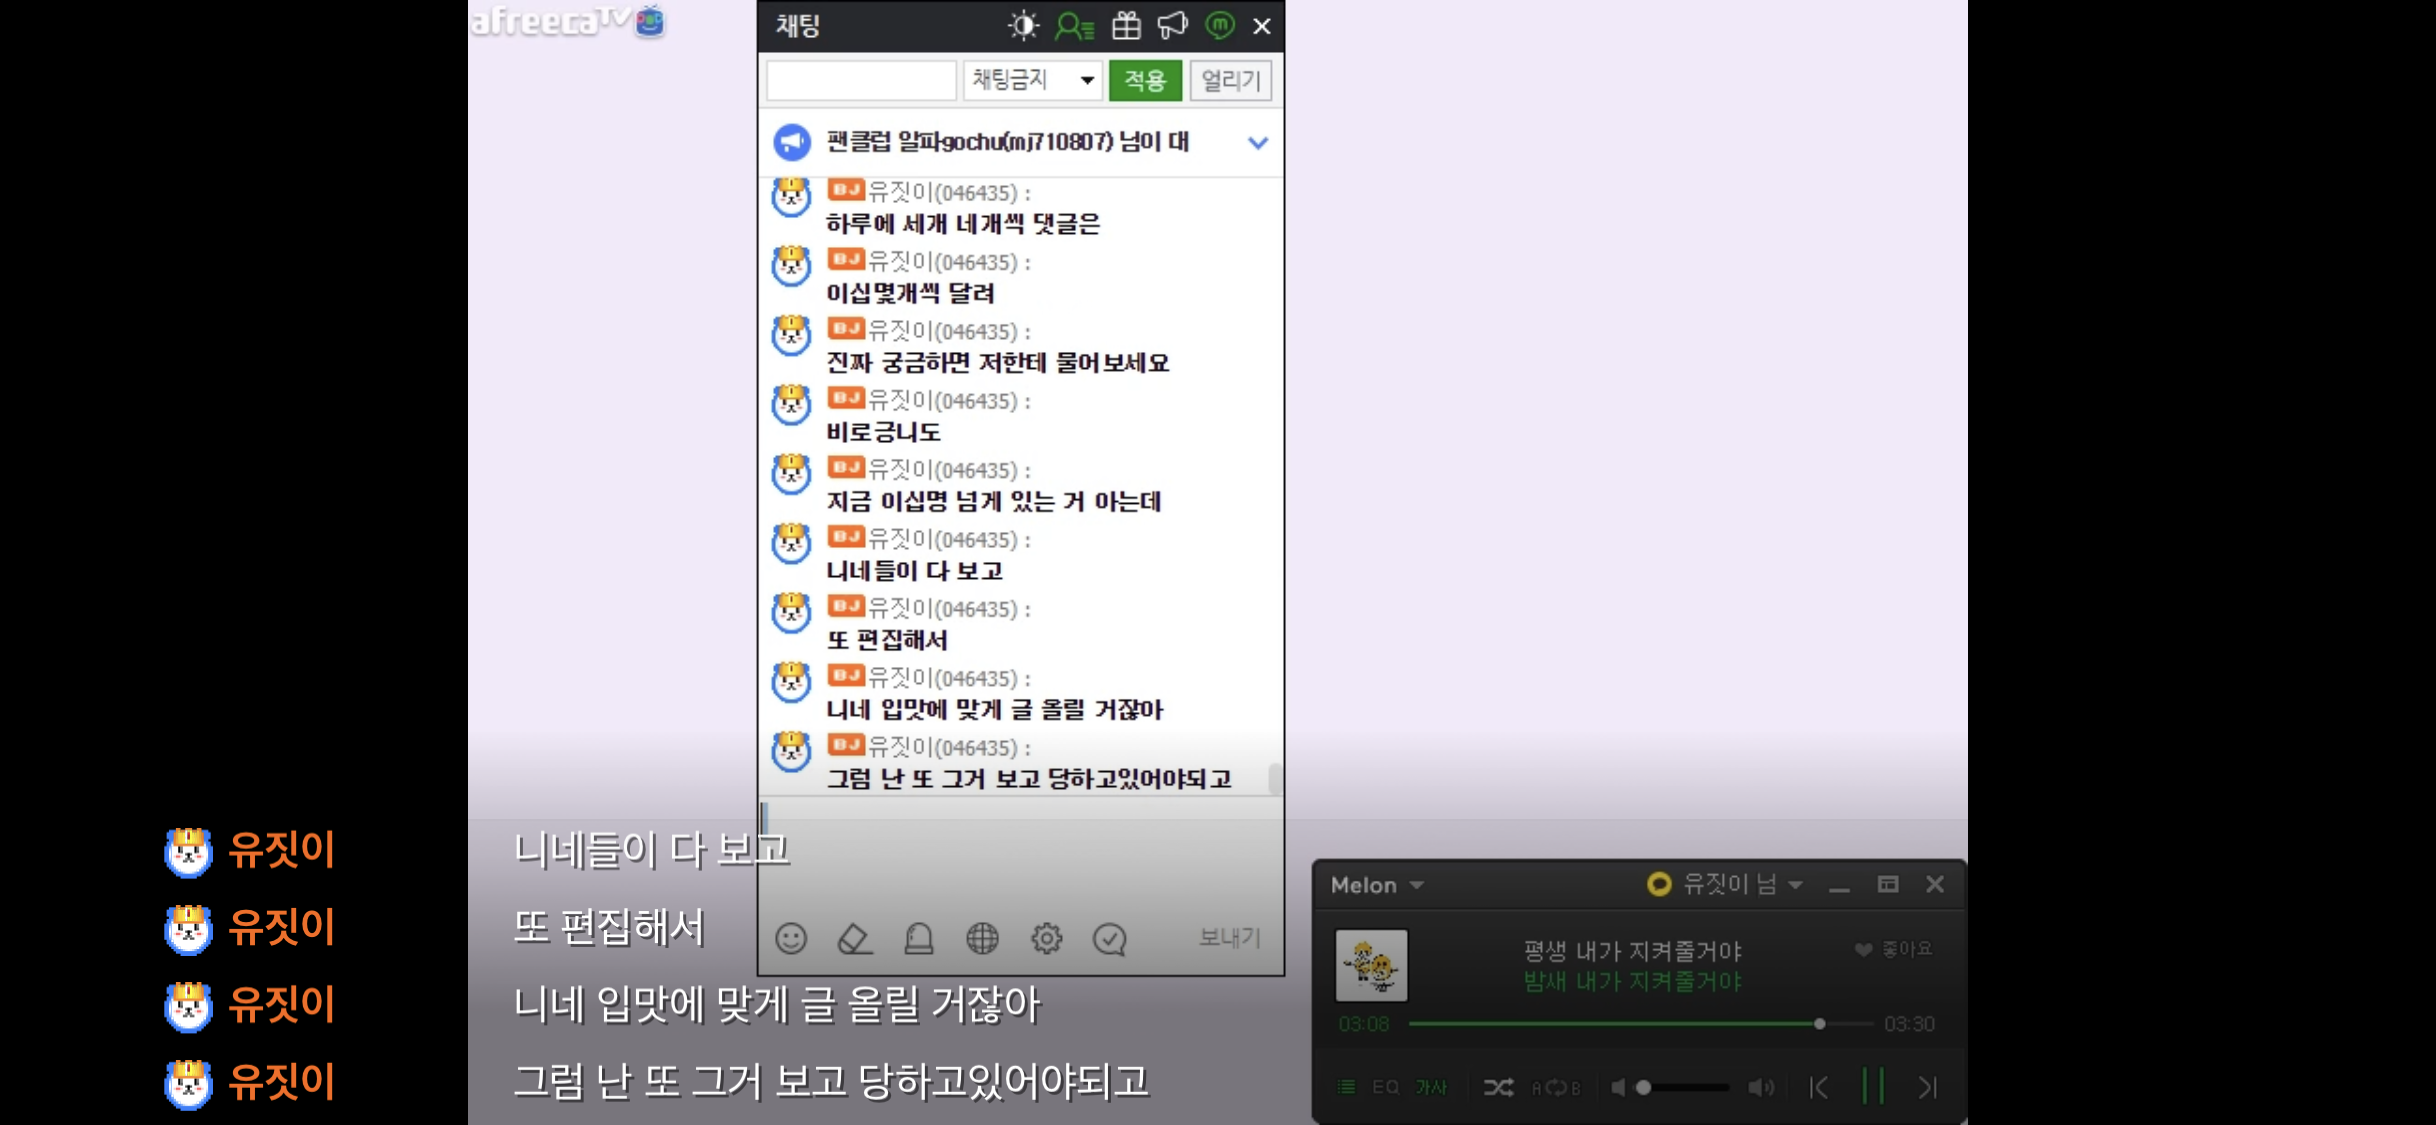Open chat settings gear icon
Image resolution: width=2436 pixels, height=1125 pixels.
1046,938
